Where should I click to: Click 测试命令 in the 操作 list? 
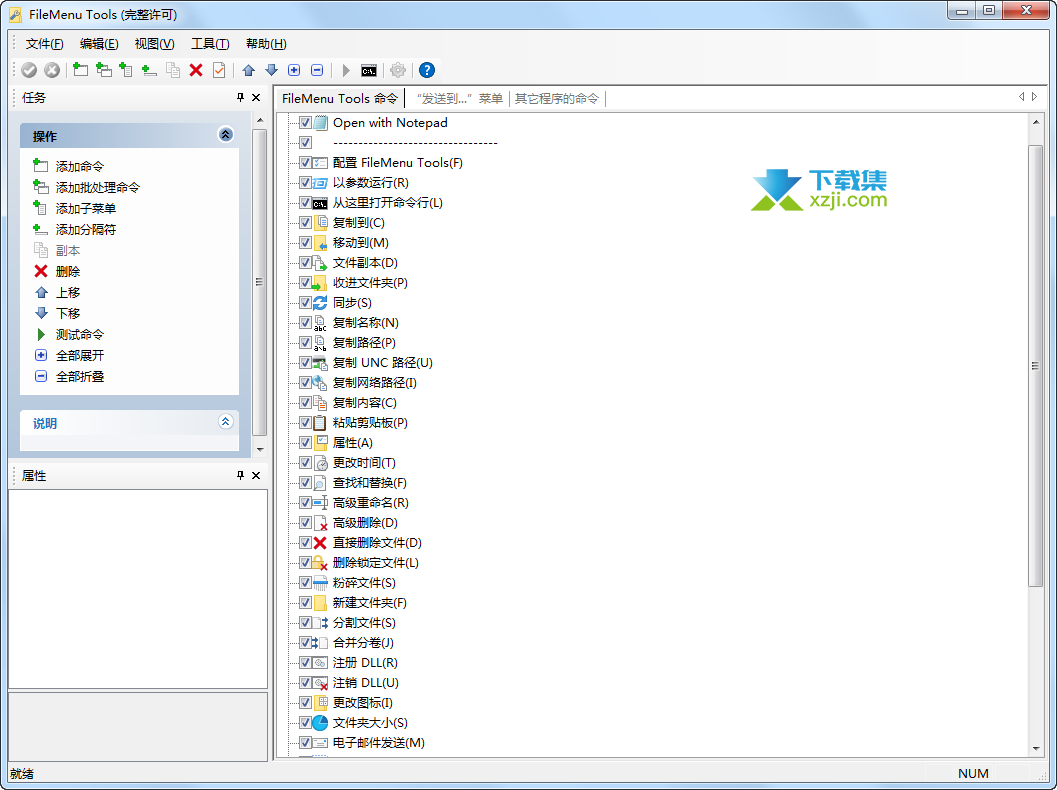pyautogui.click(x=80, y=334)
